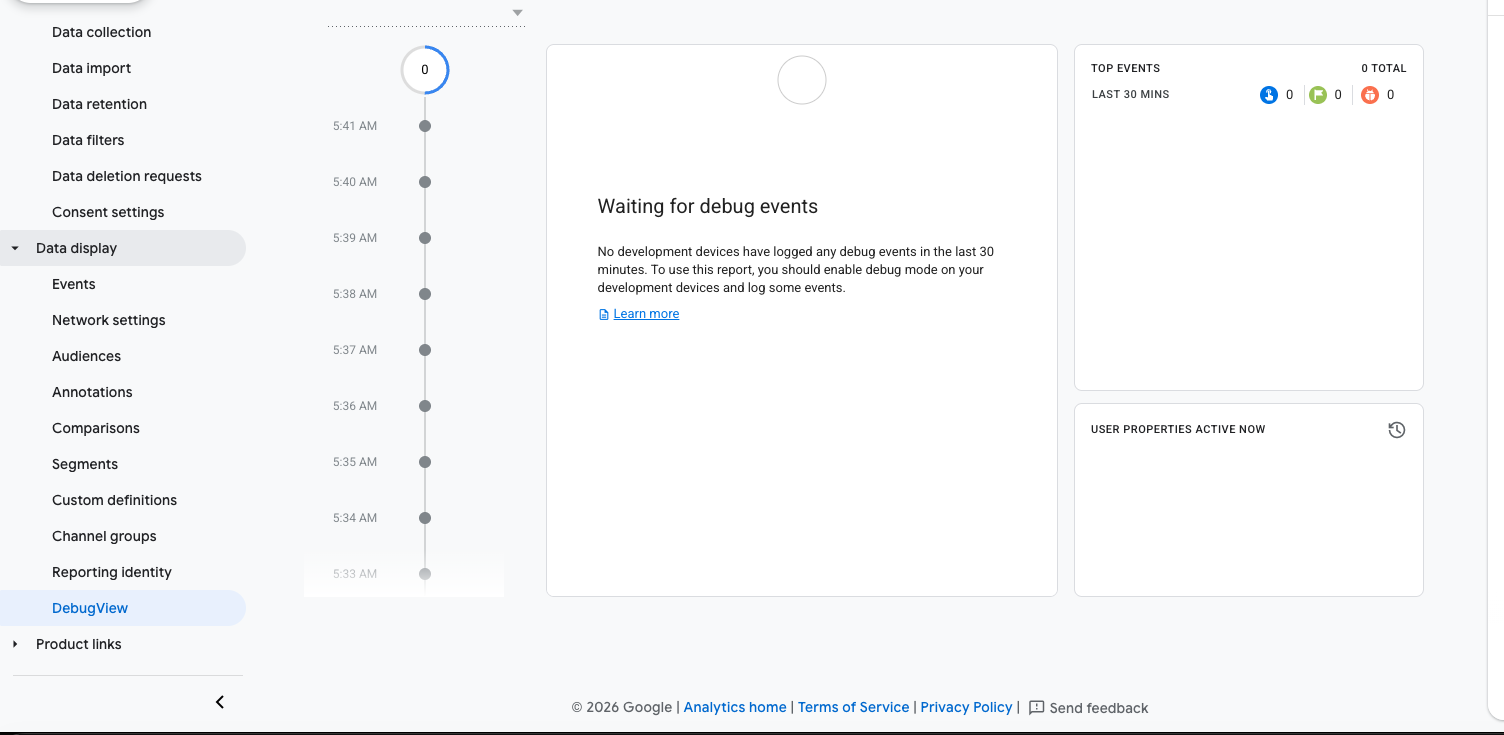Open the Learn more link
1504x735 pixels.
645,313
